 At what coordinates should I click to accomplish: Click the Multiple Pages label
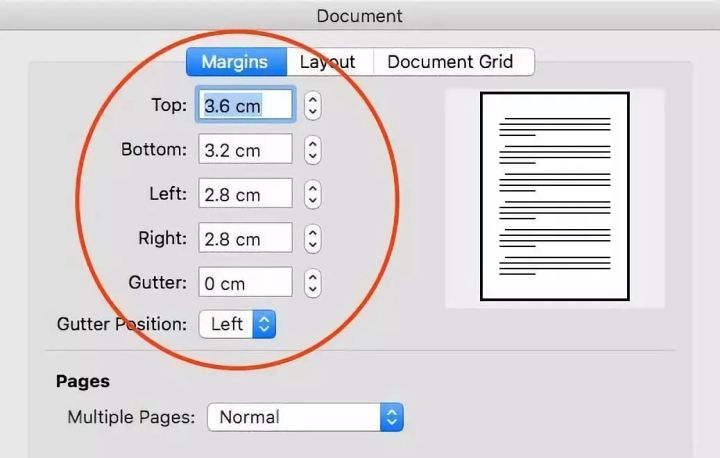point(131,417)
